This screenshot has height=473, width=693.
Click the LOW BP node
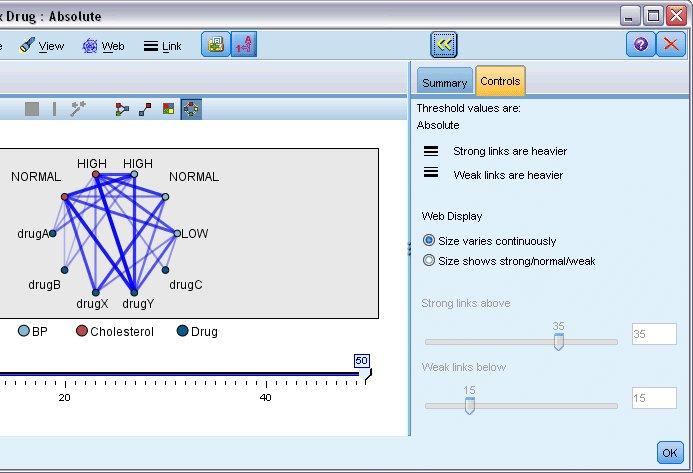(177, 233)
